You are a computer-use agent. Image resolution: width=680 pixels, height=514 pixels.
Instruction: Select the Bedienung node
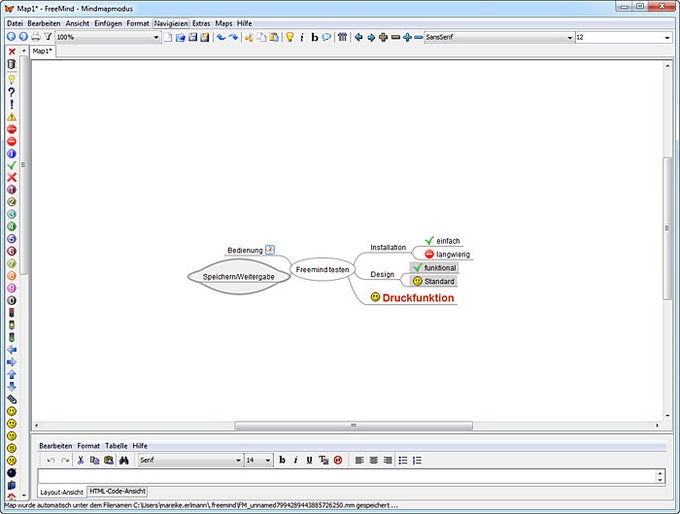click(x=251, y=250)
